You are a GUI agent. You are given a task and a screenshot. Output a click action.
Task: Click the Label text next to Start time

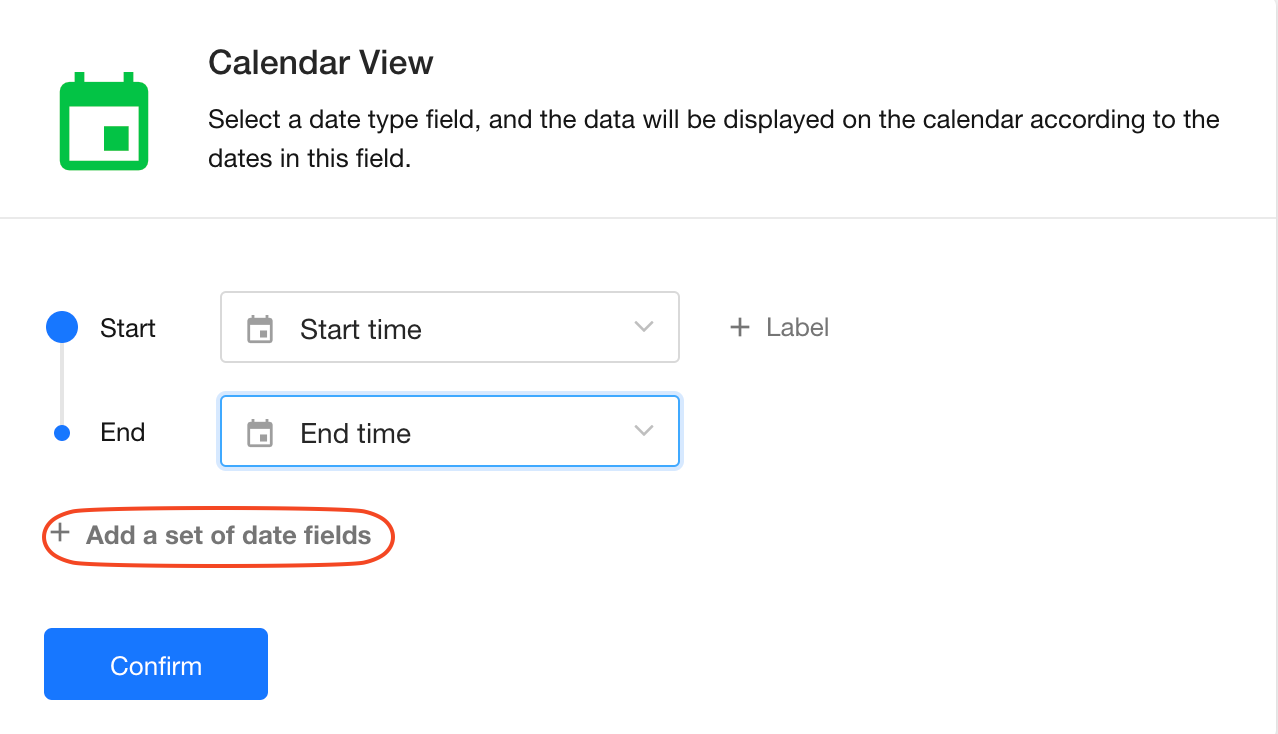click(797, 327)
